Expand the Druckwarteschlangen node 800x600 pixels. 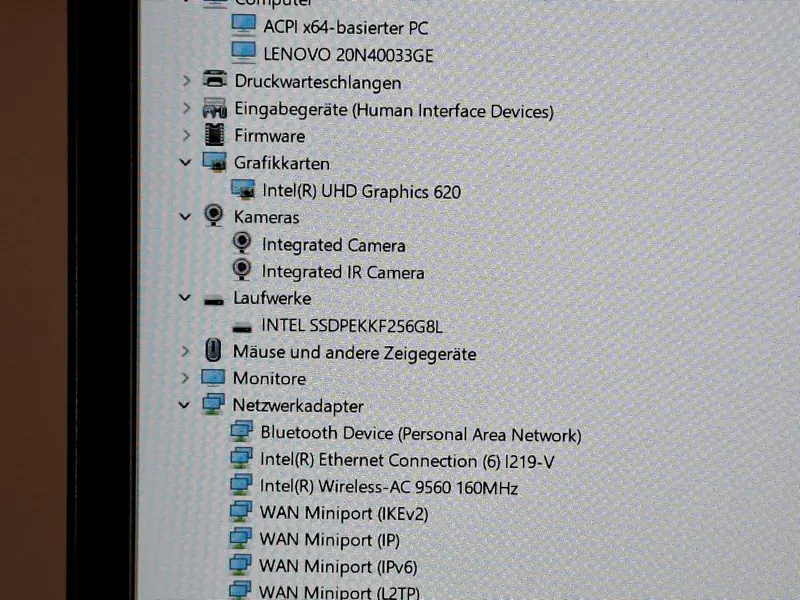click(186, 81)
